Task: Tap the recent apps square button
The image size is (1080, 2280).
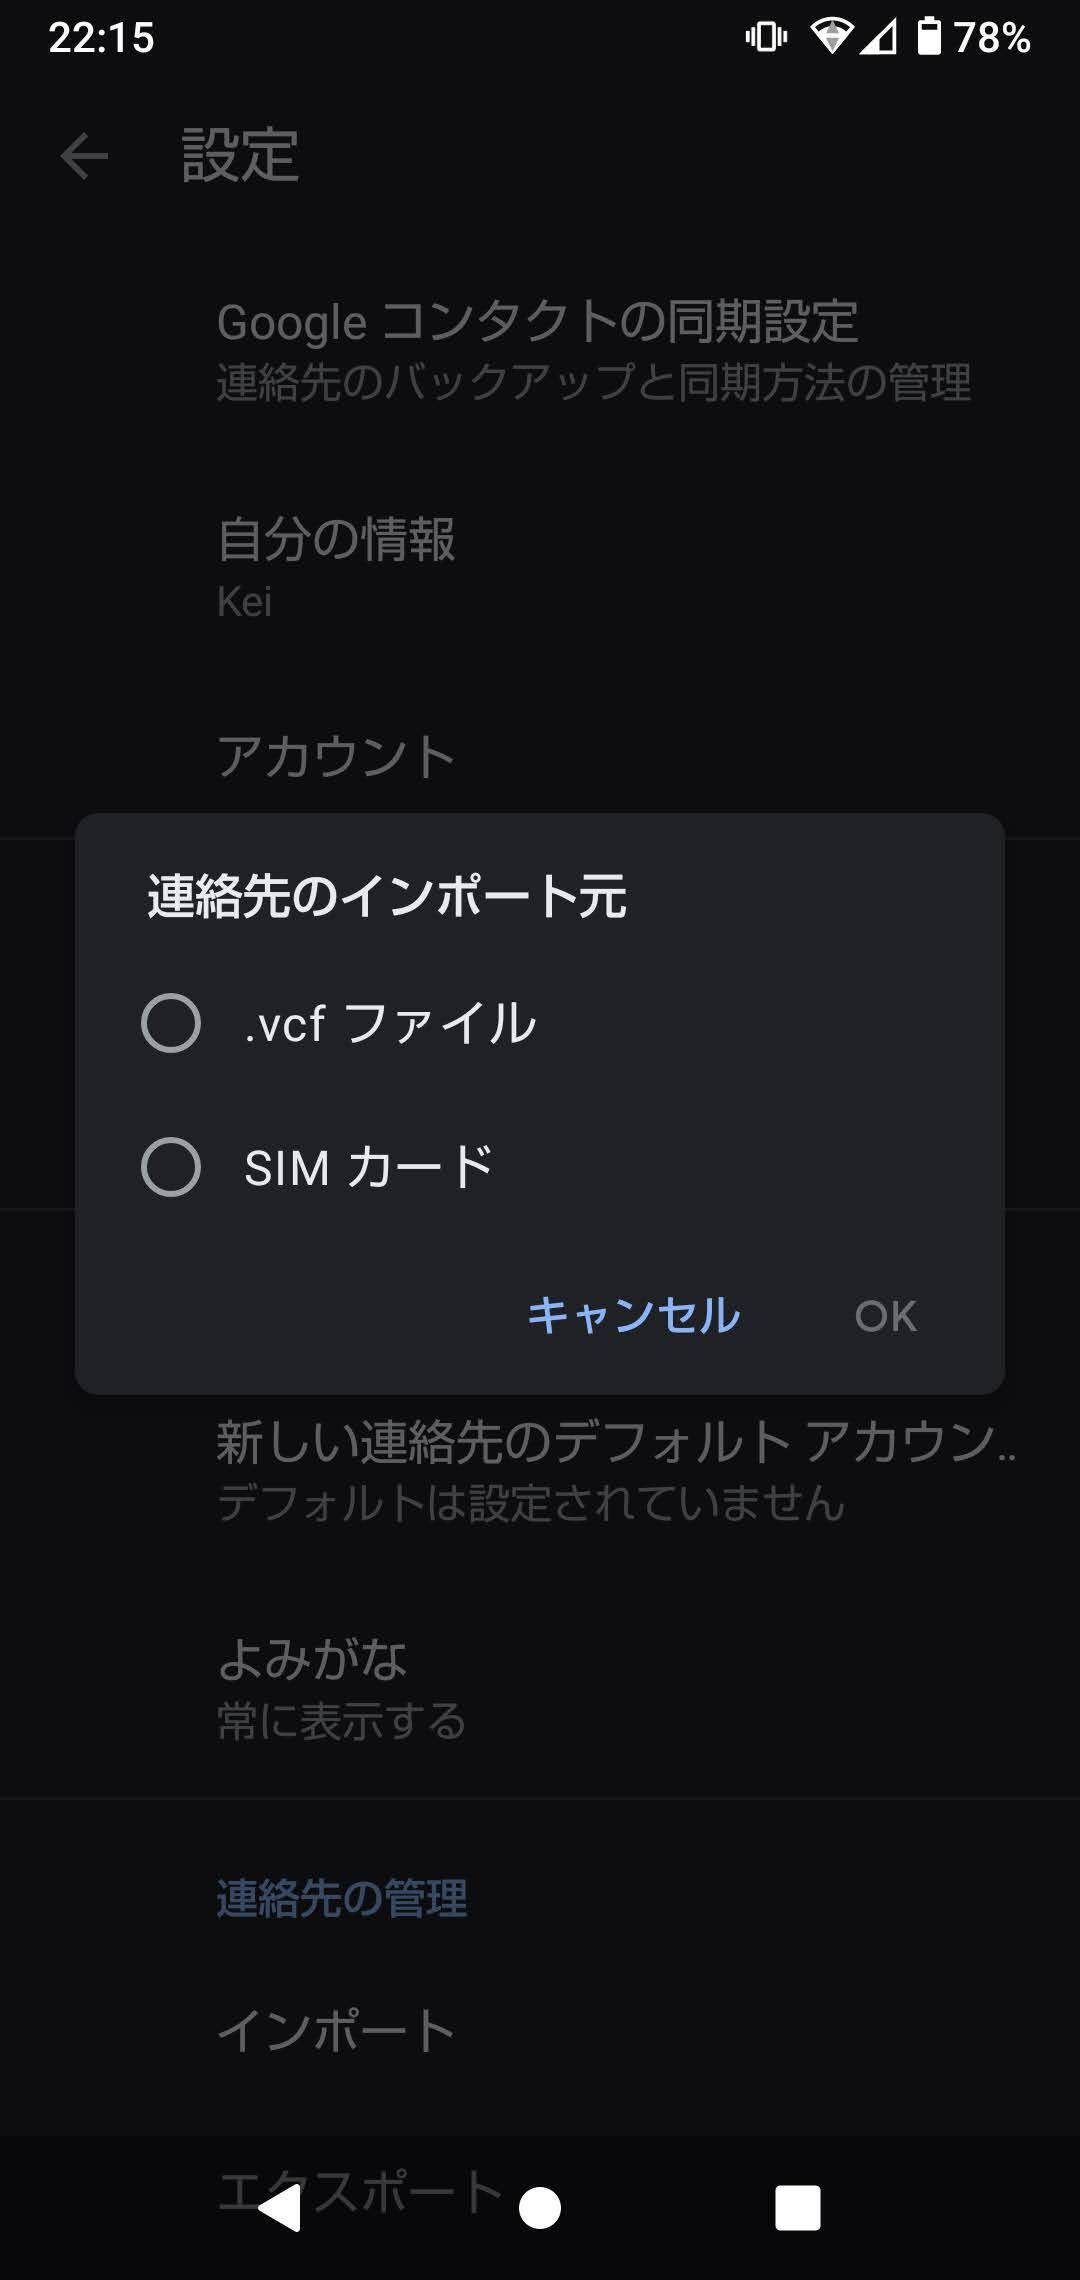Action: 797,2207
